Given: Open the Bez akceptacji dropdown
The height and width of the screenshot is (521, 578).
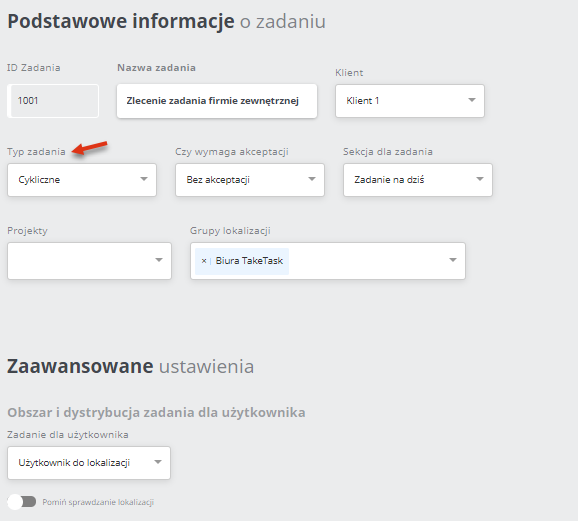Looking at the screenshot, I should [250, 180].
